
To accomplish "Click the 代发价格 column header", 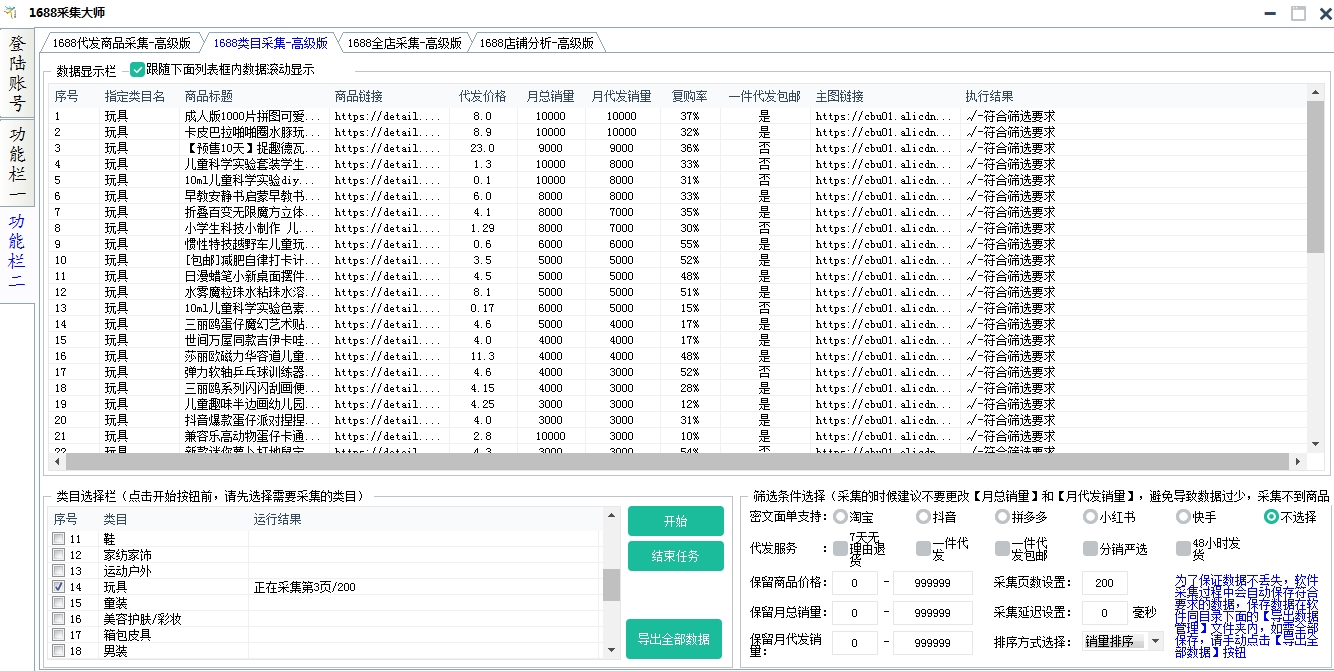I will tap(483, 96).
